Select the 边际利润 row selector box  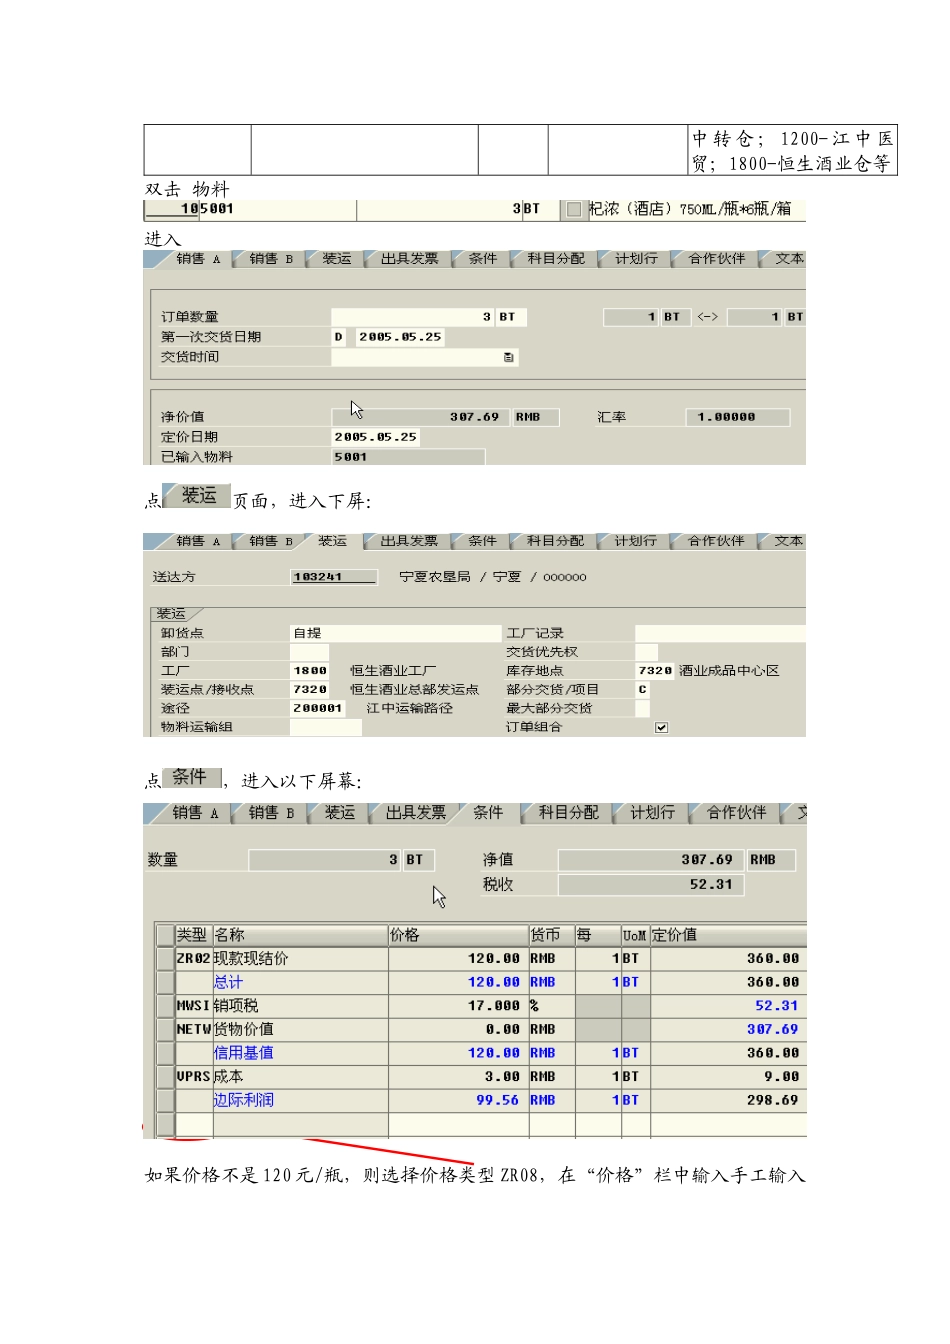pos(166,1100)
